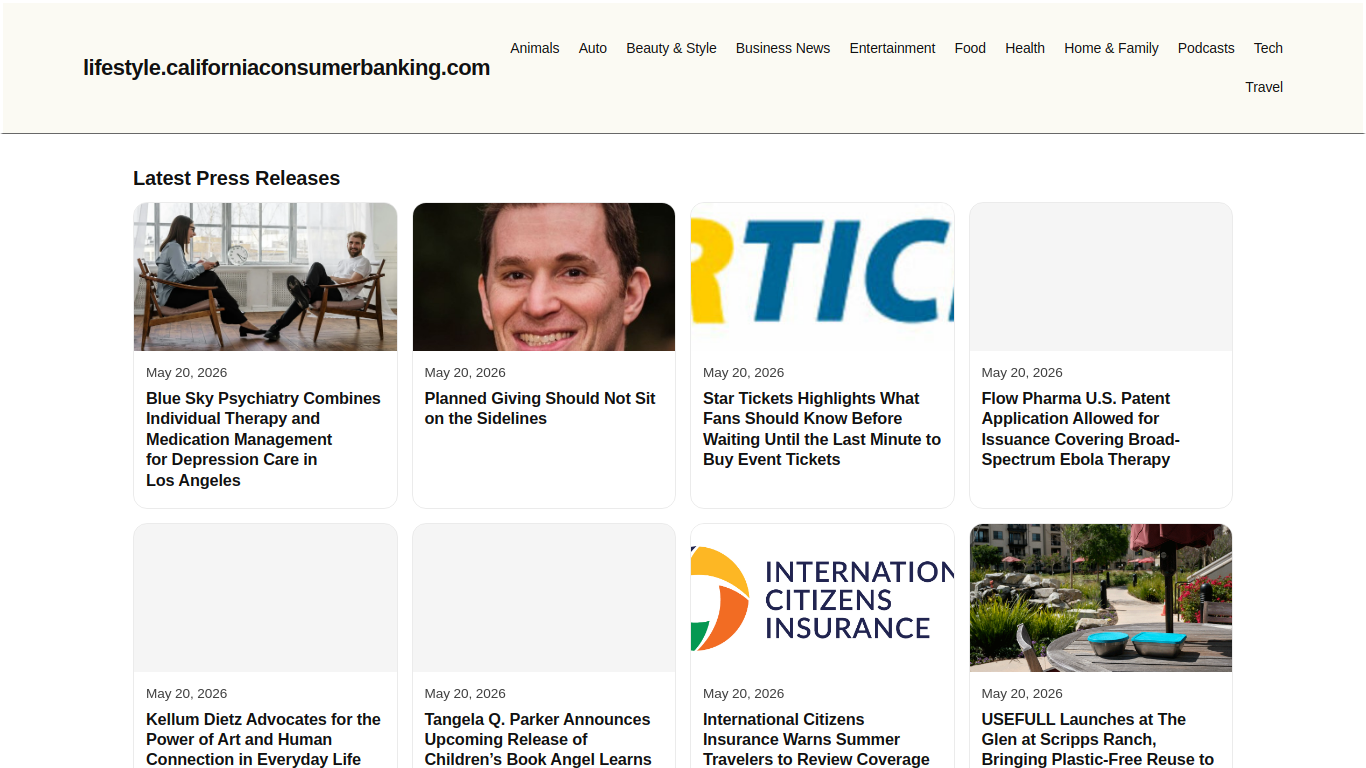Go to the Auto section
Screen dimensions: 1366x768
click(593, 48)
